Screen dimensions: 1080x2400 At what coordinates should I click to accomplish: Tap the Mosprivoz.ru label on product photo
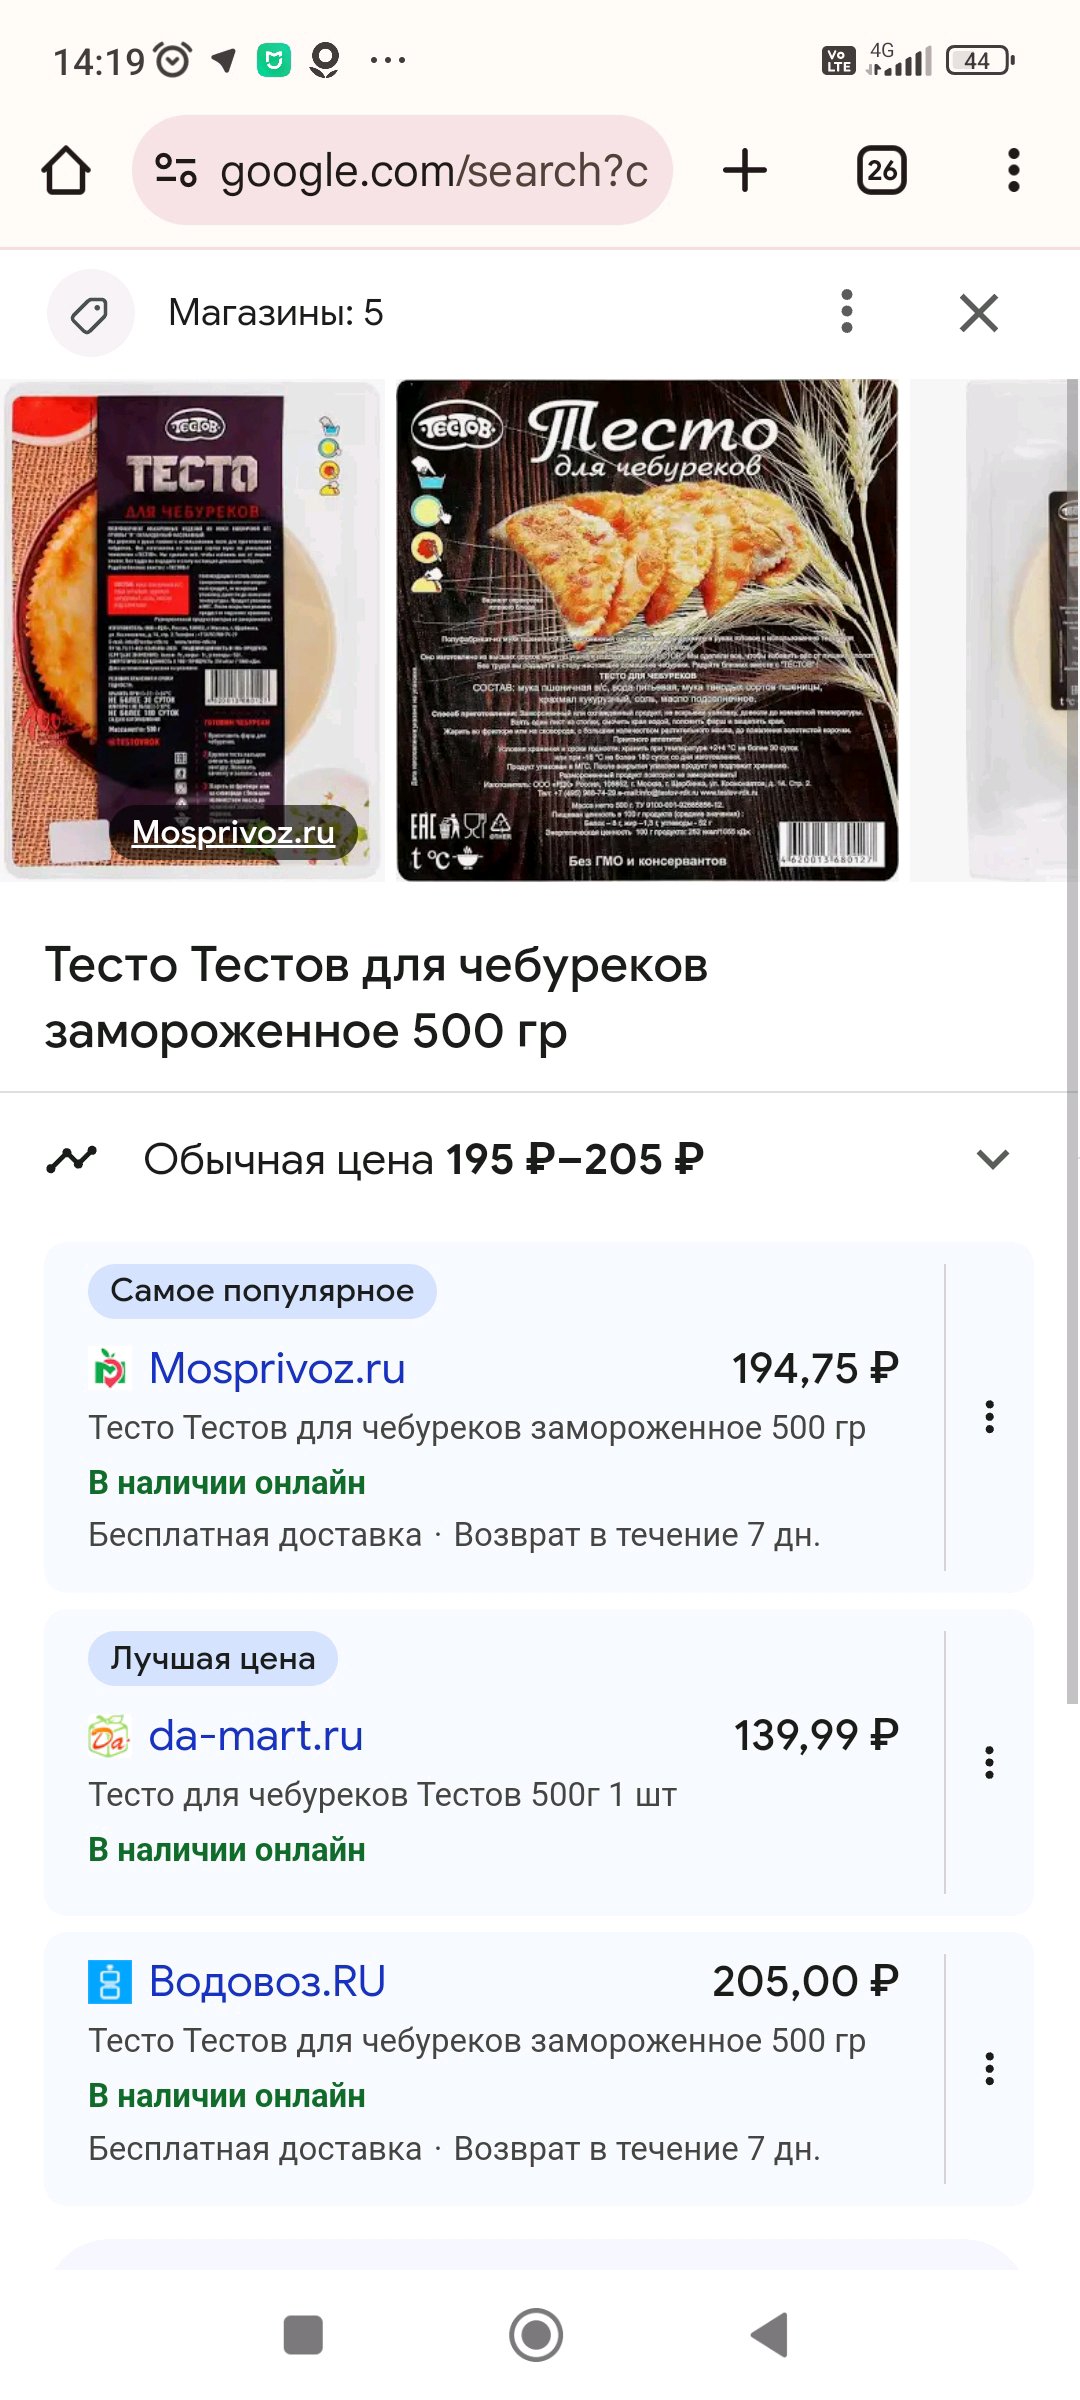(233, 832)
